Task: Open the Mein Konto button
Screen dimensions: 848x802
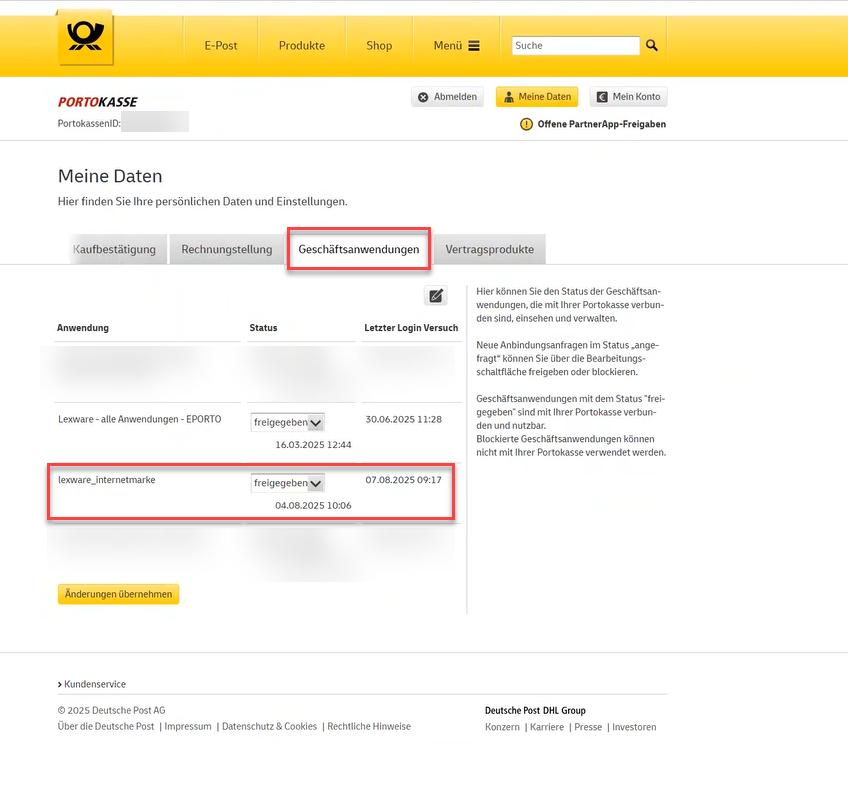Action: pos(628,97)
